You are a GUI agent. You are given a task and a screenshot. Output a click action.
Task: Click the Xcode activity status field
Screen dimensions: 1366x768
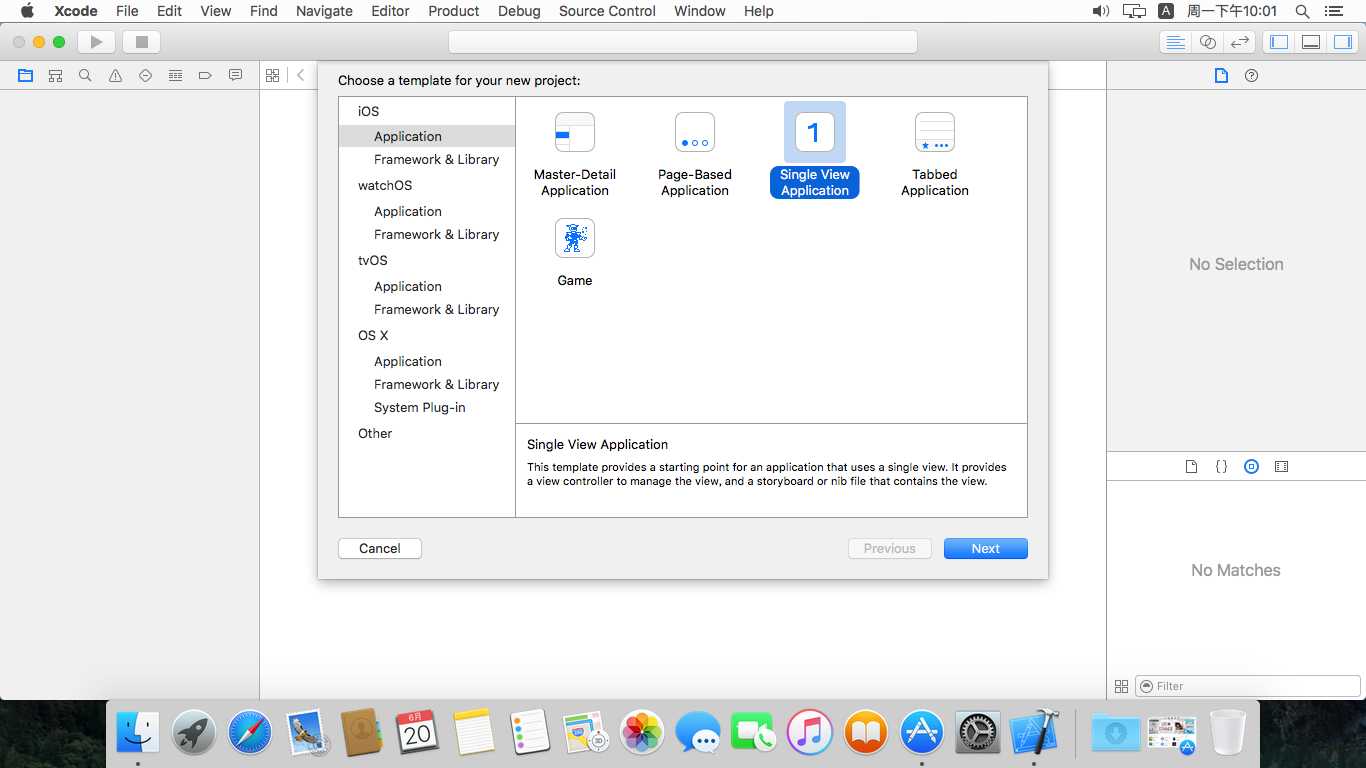tap(683, 42)
